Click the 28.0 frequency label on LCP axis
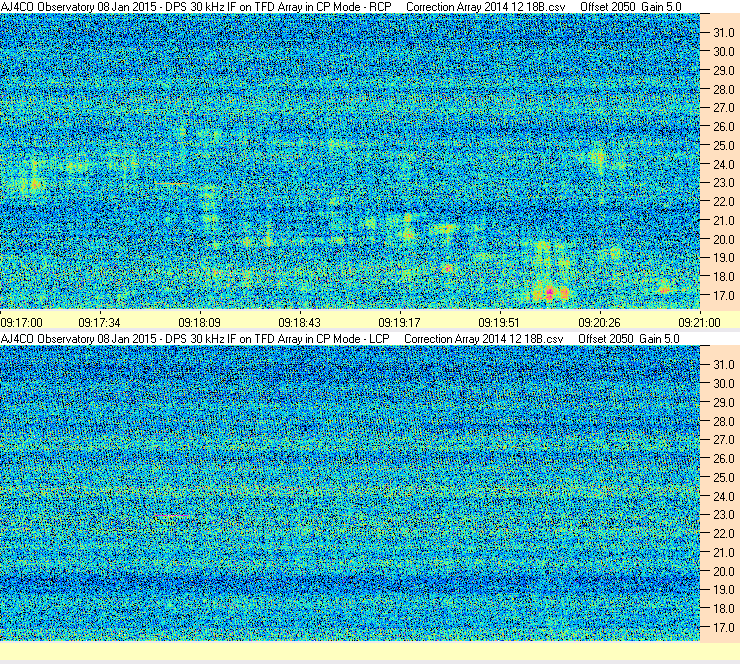 [724, 422]
